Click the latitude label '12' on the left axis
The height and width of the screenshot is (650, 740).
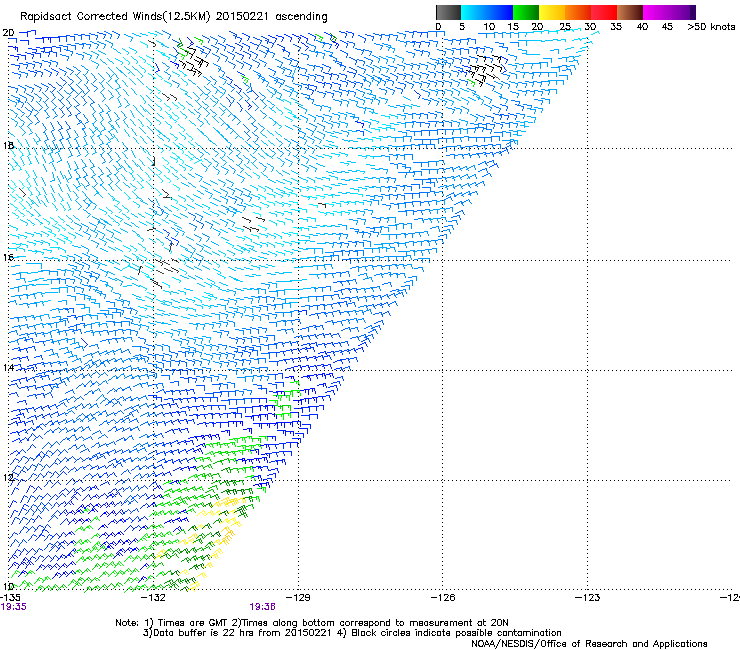coord(8,477)
